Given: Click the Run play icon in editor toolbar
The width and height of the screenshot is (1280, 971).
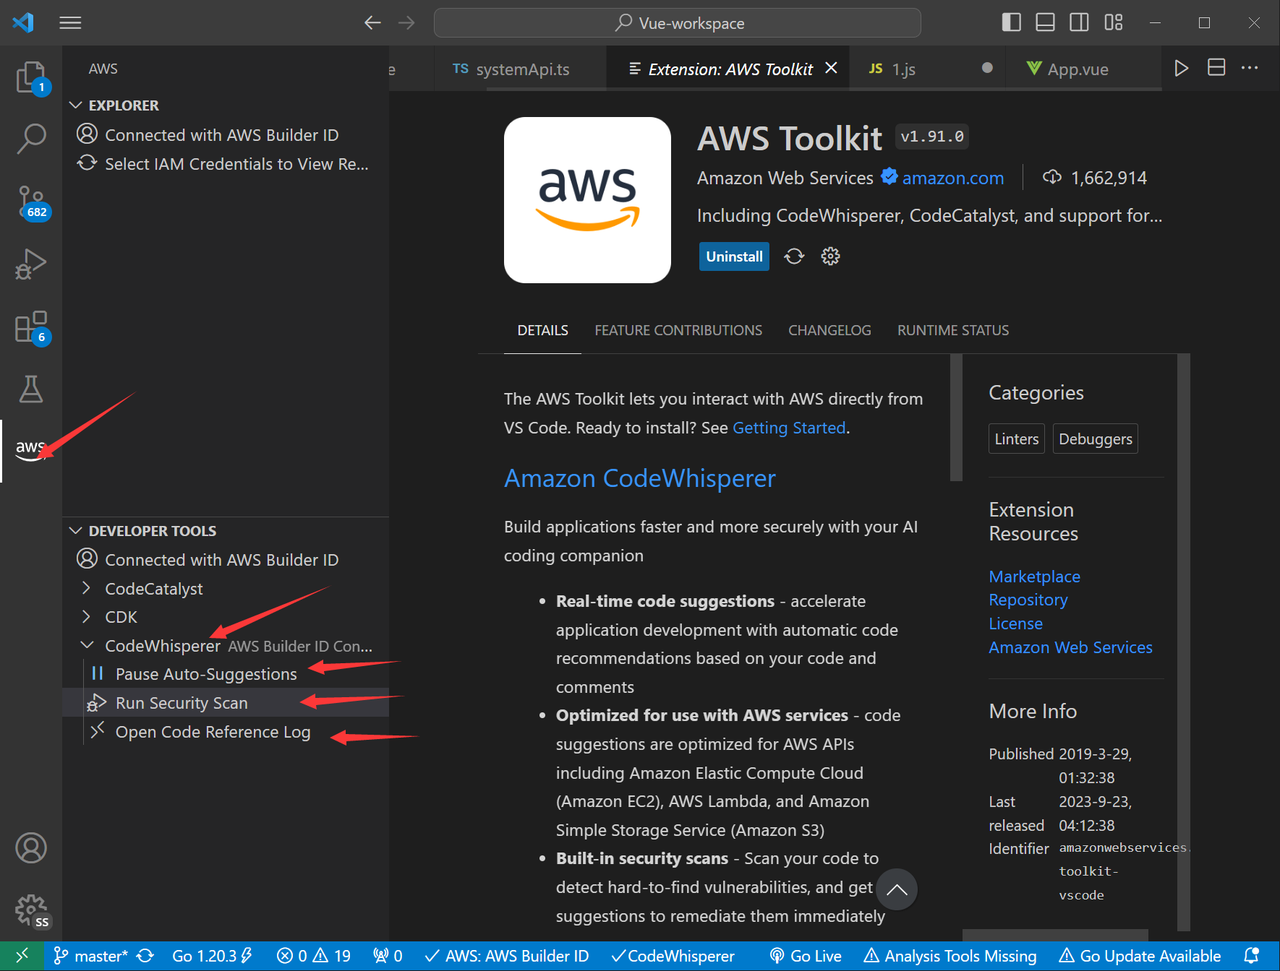Looking at the screenshot, I should click(x=1181, y=68).
